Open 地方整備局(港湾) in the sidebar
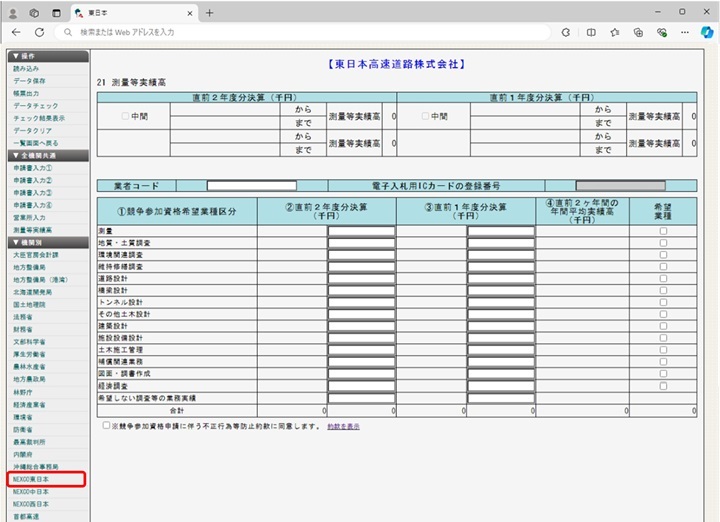This screenshot has width=720, height=522. click(x=40, y=280)
